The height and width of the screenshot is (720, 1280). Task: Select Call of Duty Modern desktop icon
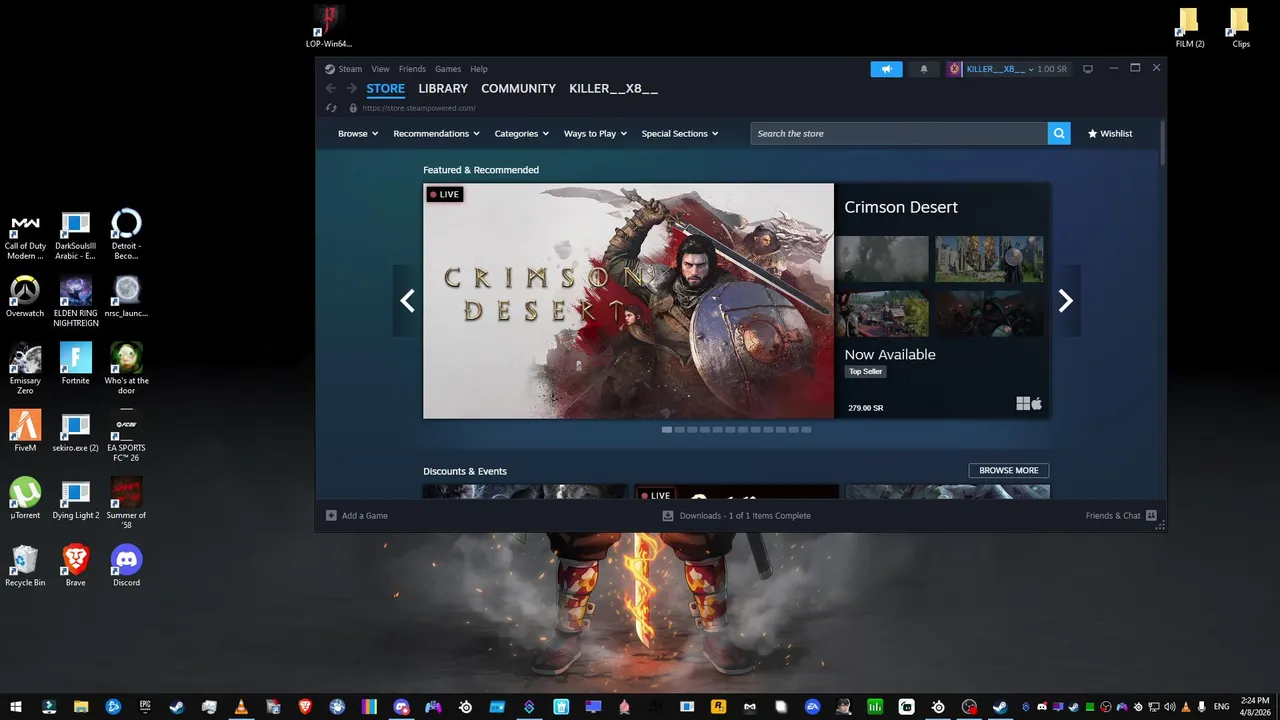25,235
